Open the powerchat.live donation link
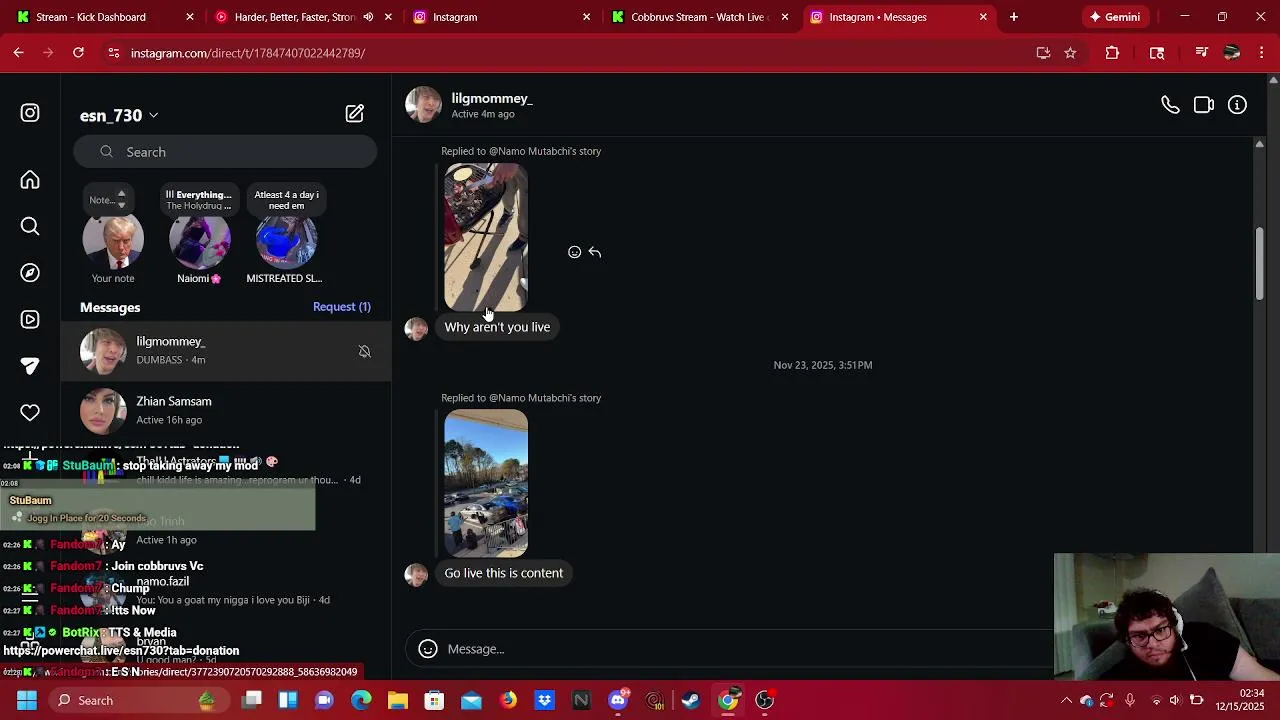 [121, 650]
